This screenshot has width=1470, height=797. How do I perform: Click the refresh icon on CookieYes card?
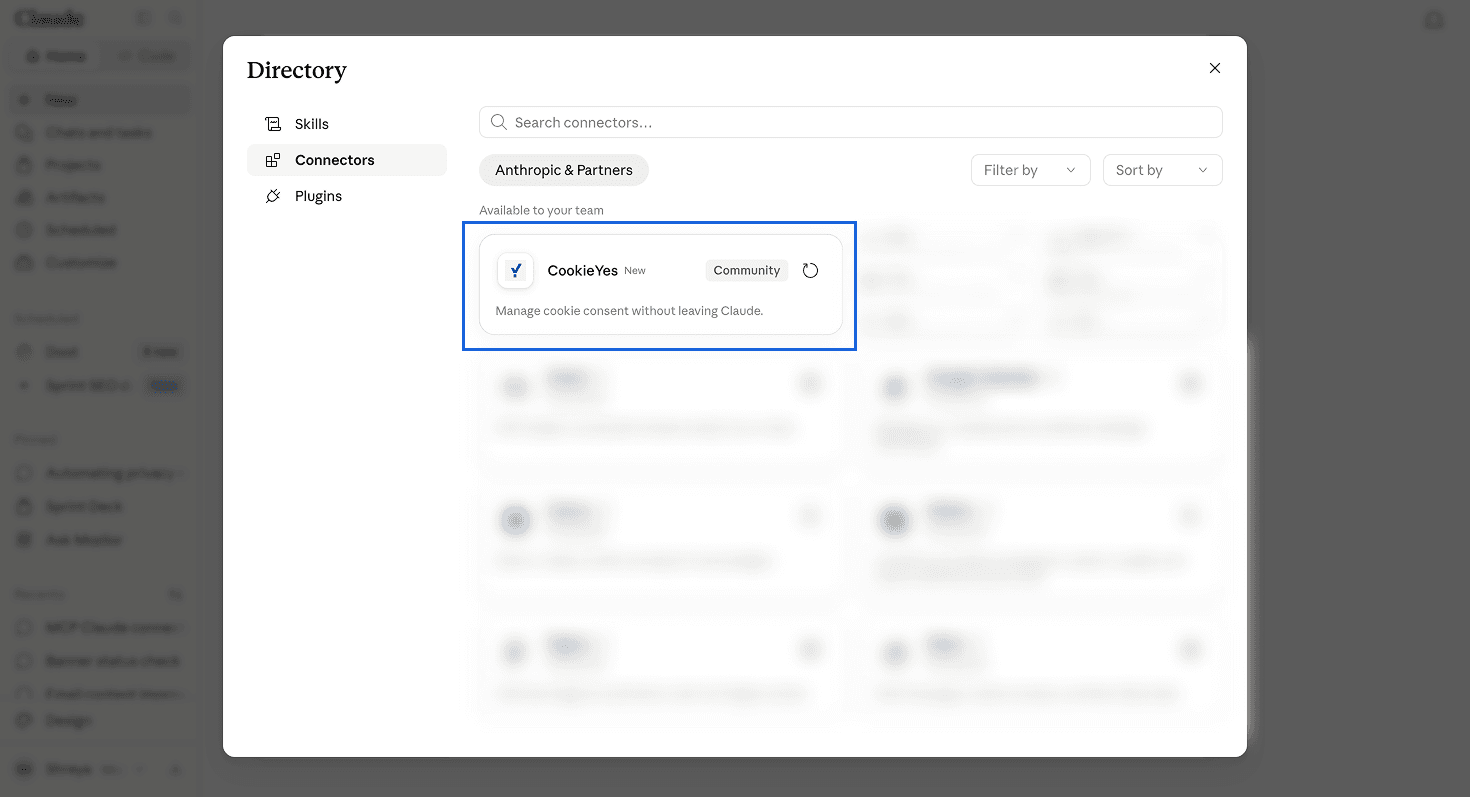(810, 270)
